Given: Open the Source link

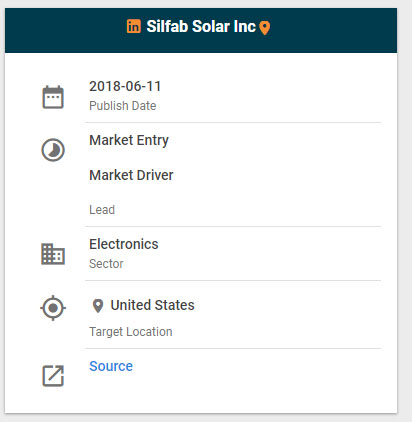Looking at the screenshot, I should 111,366.
